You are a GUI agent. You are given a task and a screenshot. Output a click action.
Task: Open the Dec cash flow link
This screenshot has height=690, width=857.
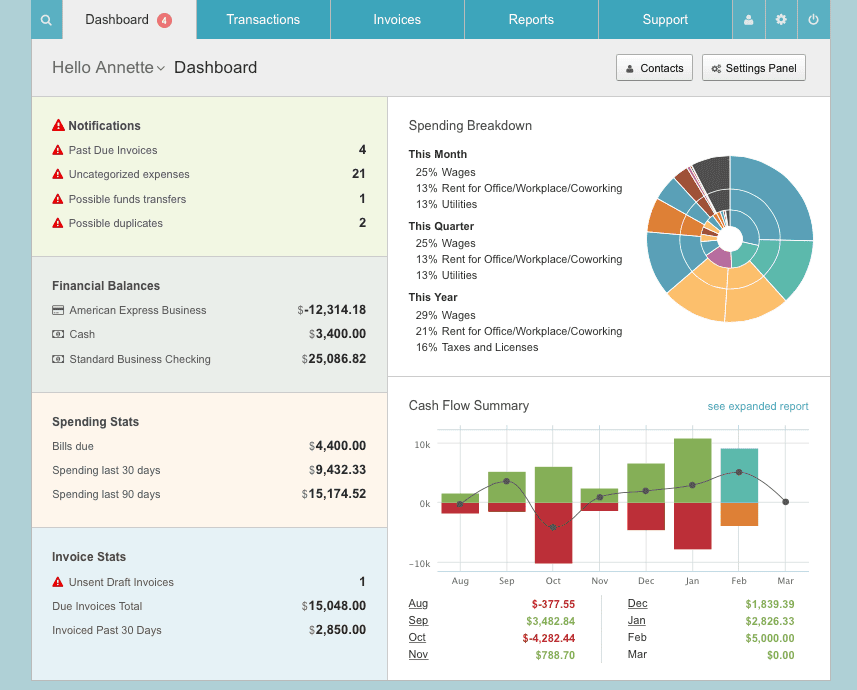tap(637, 603)
